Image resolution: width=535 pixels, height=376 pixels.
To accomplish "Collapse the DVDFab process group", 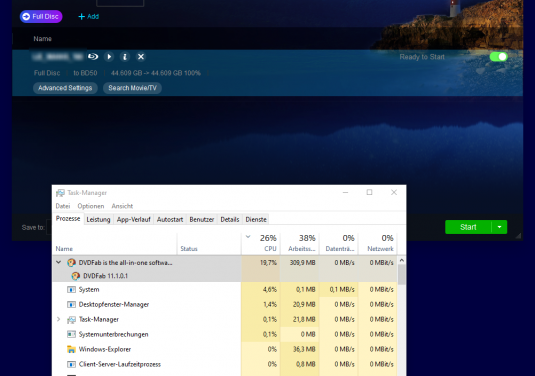I will tap(58, 262).
